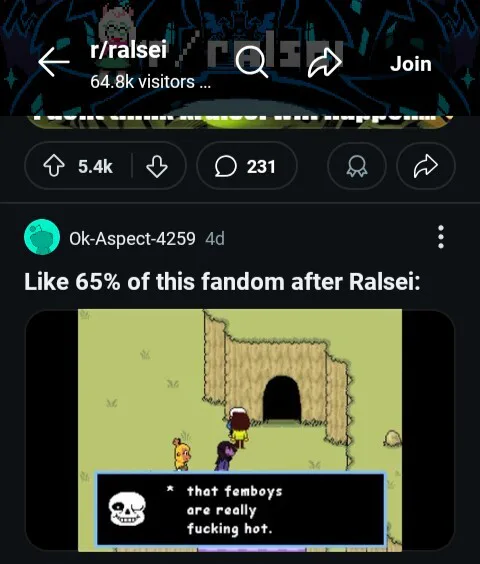Screen dimensions: 480x564
Task: Open the 231 comments
Action: [247, 166]
